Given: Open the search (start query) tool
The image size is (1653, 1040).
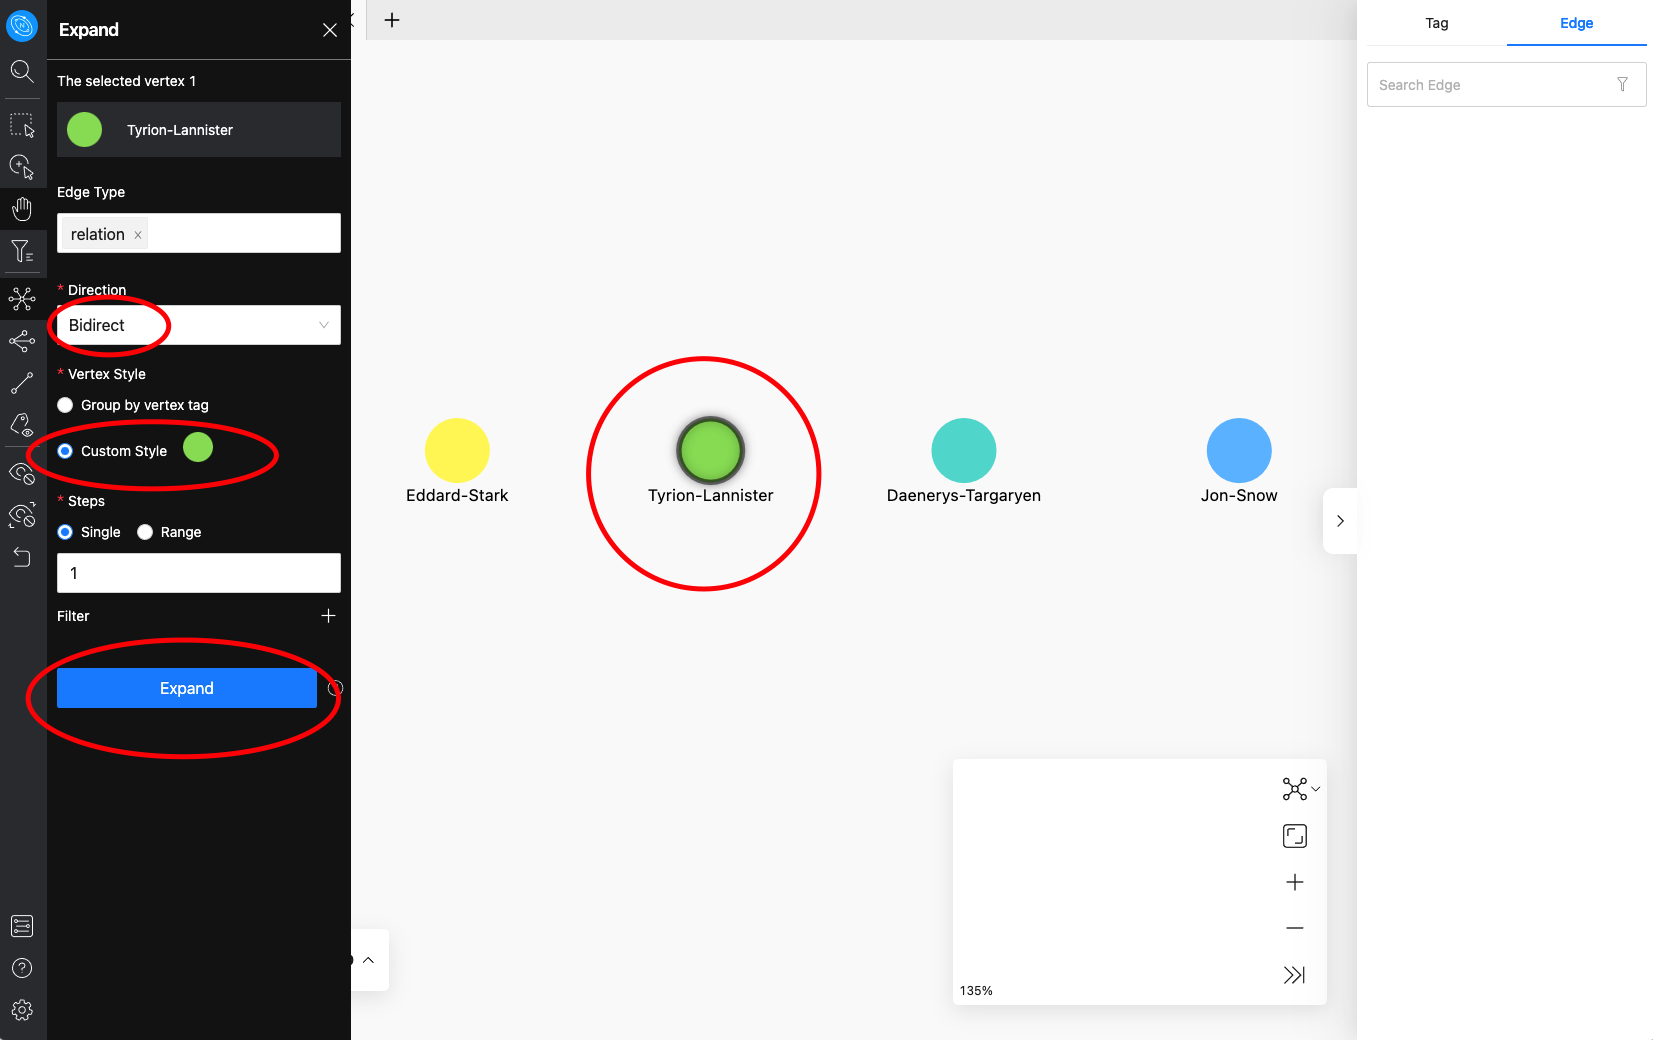Looking at the screenshot, I should [x=22, y=71].
